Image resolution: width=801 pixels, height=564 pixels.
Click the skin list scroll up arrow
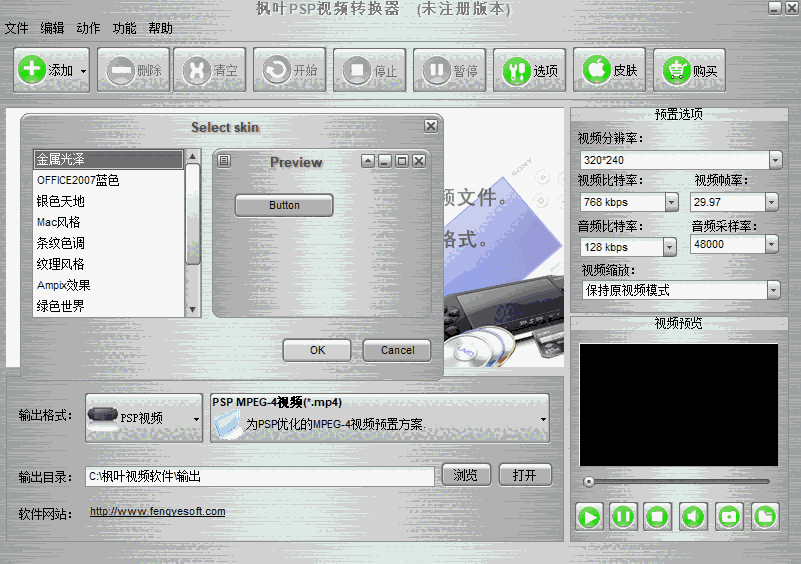(x=193, y=156)
